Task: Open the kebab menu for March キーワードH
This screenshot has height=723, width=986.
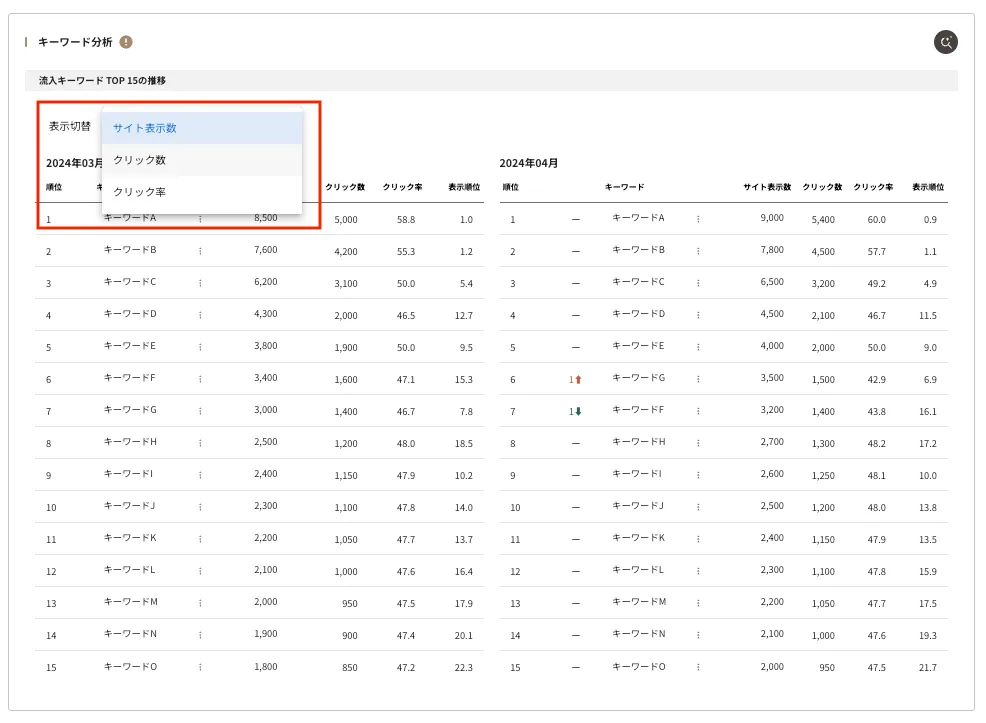Action: (x=200, y=443)
